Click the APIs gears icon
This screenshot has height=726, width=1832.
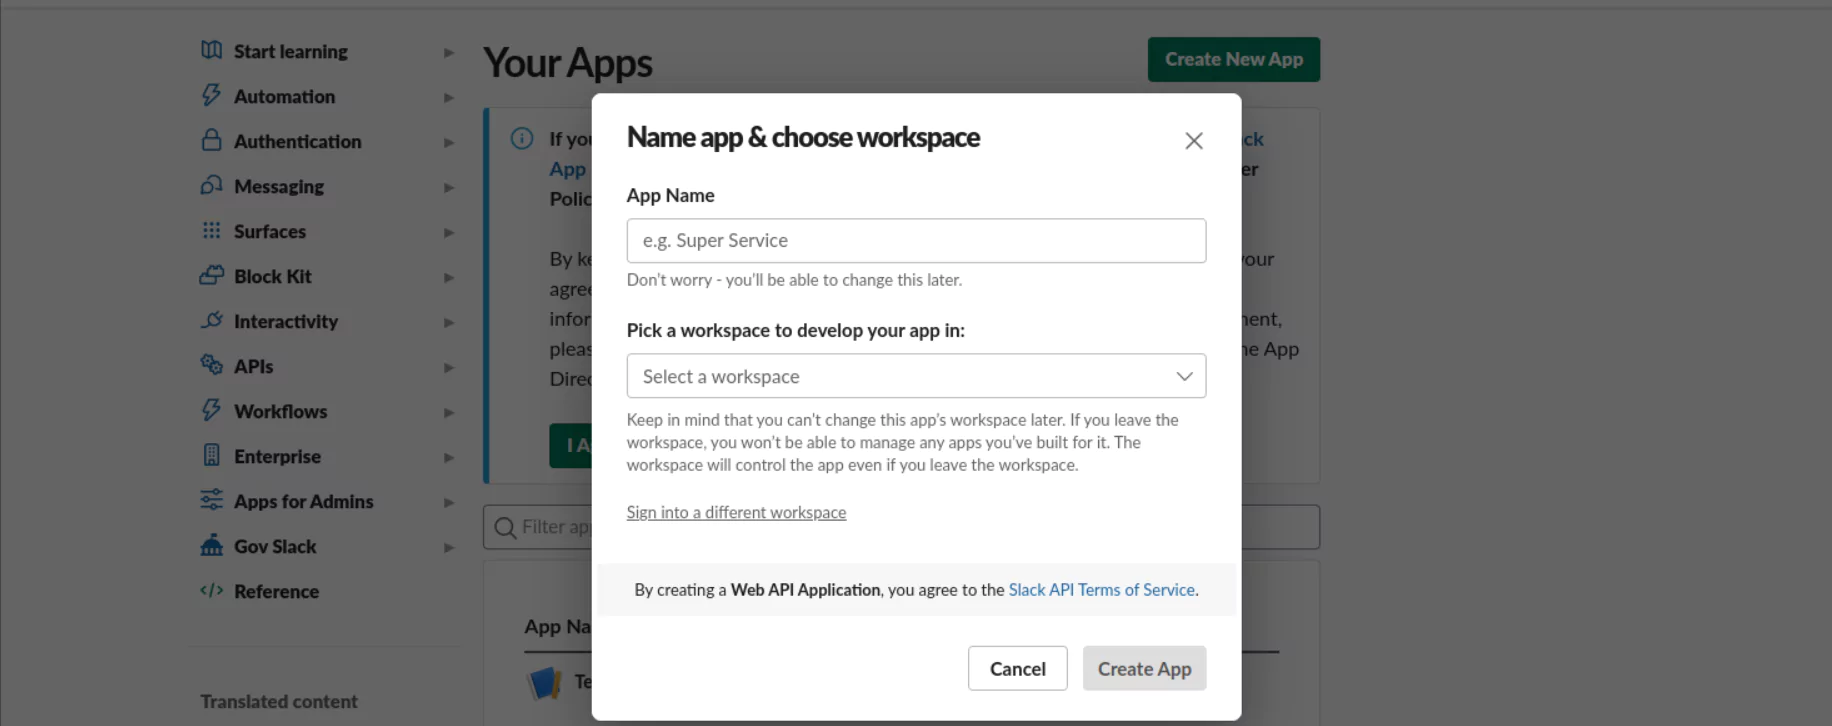click(211, 365)
